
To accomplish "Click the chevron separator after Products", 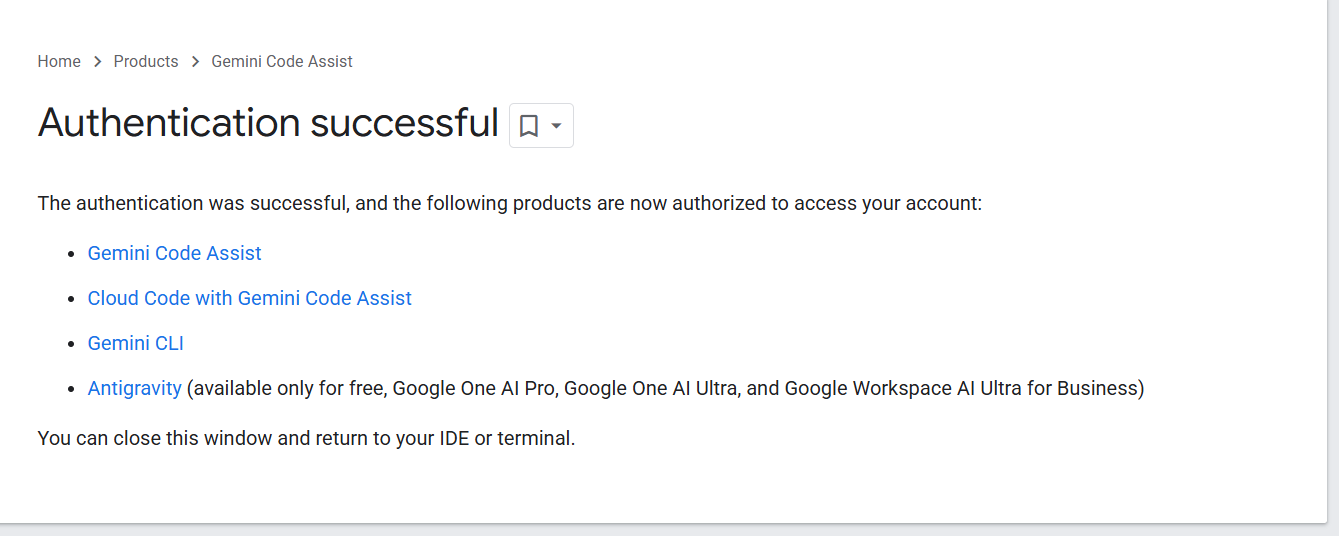I will (195, 62).
